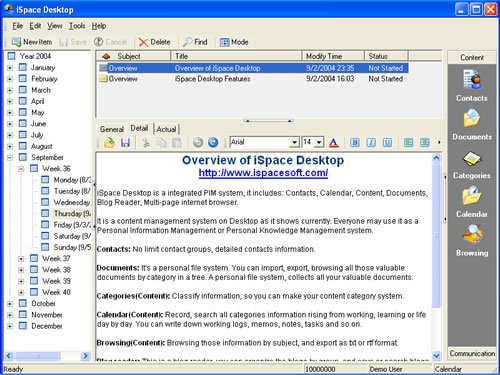The width and height of the screenshot is (500, 375).
Task: Click the New Item toolbar button
Action: 32,42
